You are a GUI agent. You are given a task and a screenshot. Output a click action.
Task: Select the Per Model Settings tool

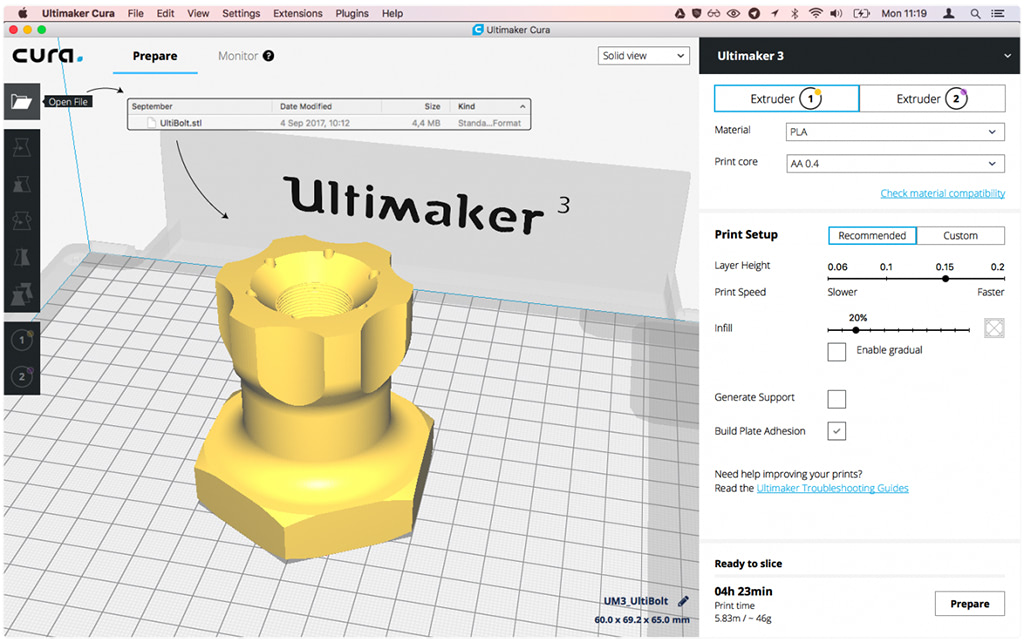pyautogui.click(x=22, y=293)
